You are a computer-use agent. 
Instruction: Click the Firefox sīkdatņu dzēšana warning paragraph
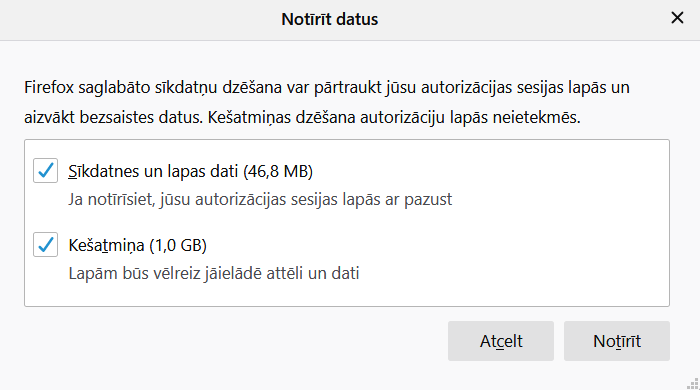point(327,102)
